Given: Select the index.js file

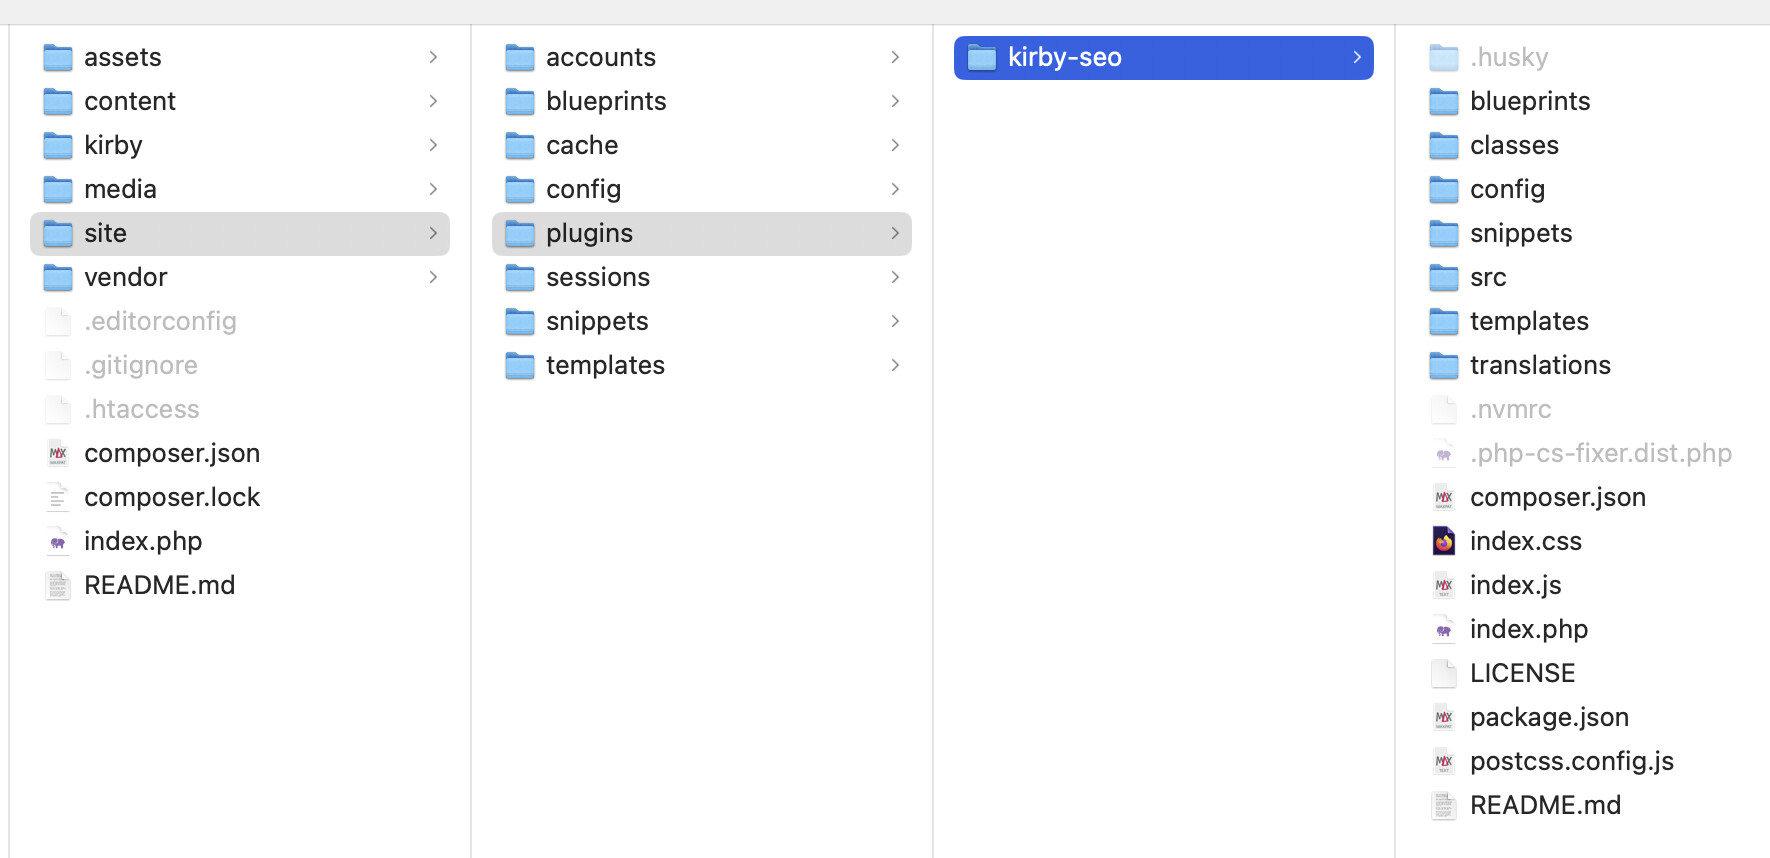Looking at the screenshot, I should (x=1515, y=585).
